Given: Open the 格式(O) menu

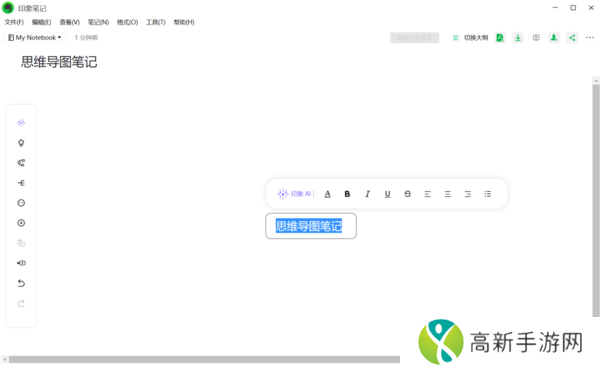Looking at the screenshot, I should point(127,22).
